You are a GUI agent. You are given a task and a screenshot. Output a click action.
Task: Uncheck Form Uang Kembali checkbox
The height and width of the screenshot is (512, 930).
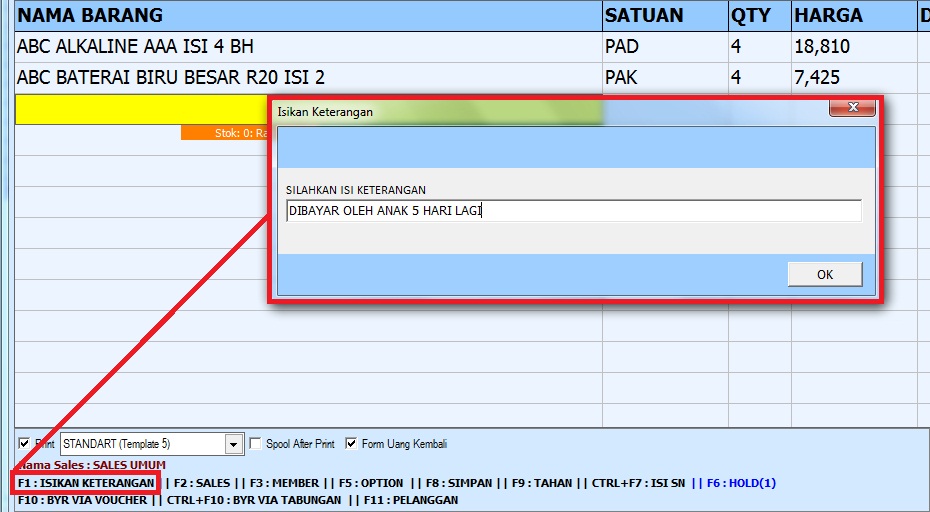coord(351,444)
